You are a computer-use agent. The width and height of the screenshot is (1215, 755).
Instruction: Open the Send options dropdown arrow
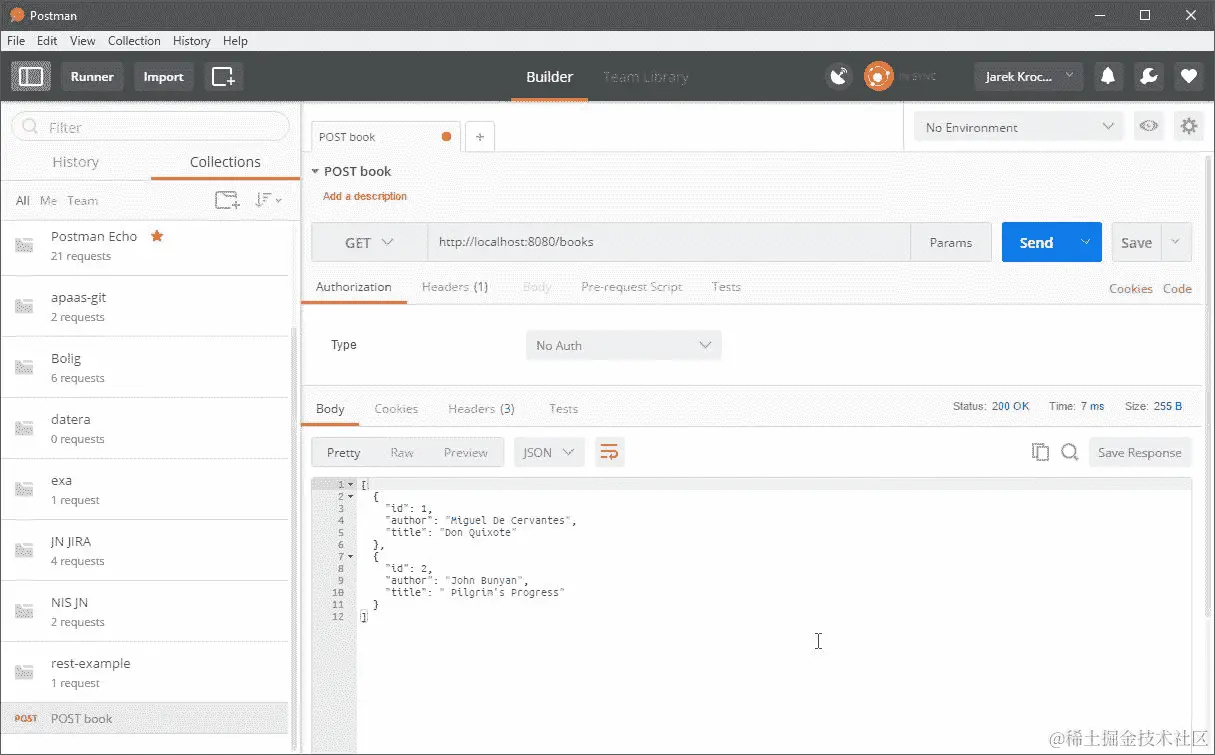(1085, 242)
